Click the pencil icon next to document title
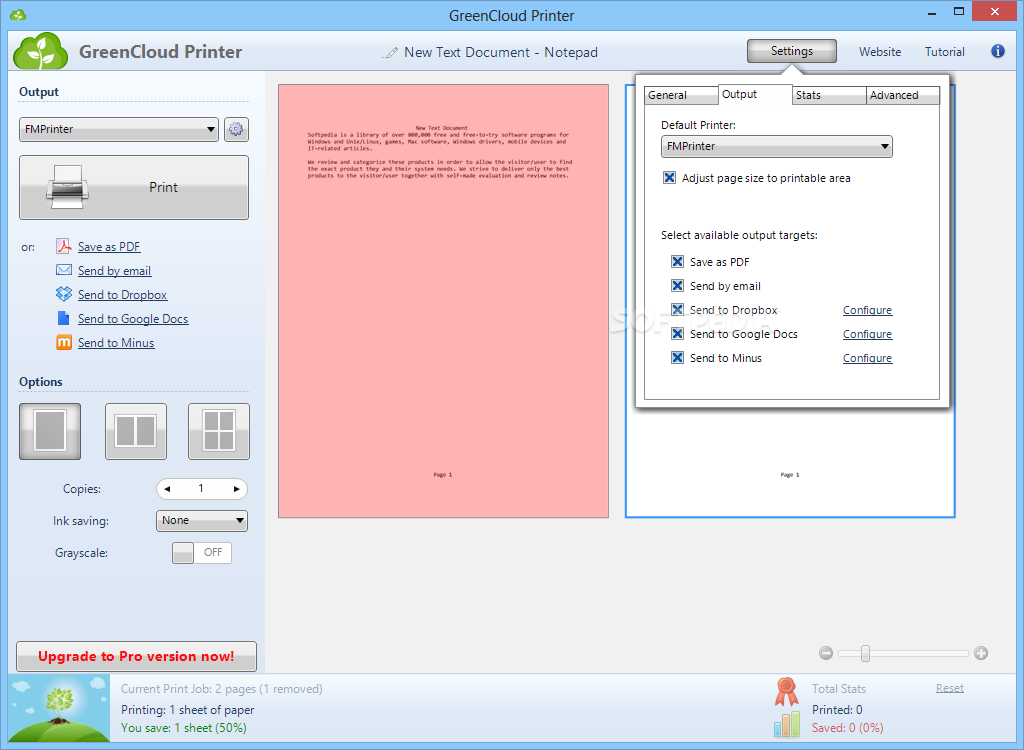The height and width of the screenshot is (750, 1024). point(390,52)
